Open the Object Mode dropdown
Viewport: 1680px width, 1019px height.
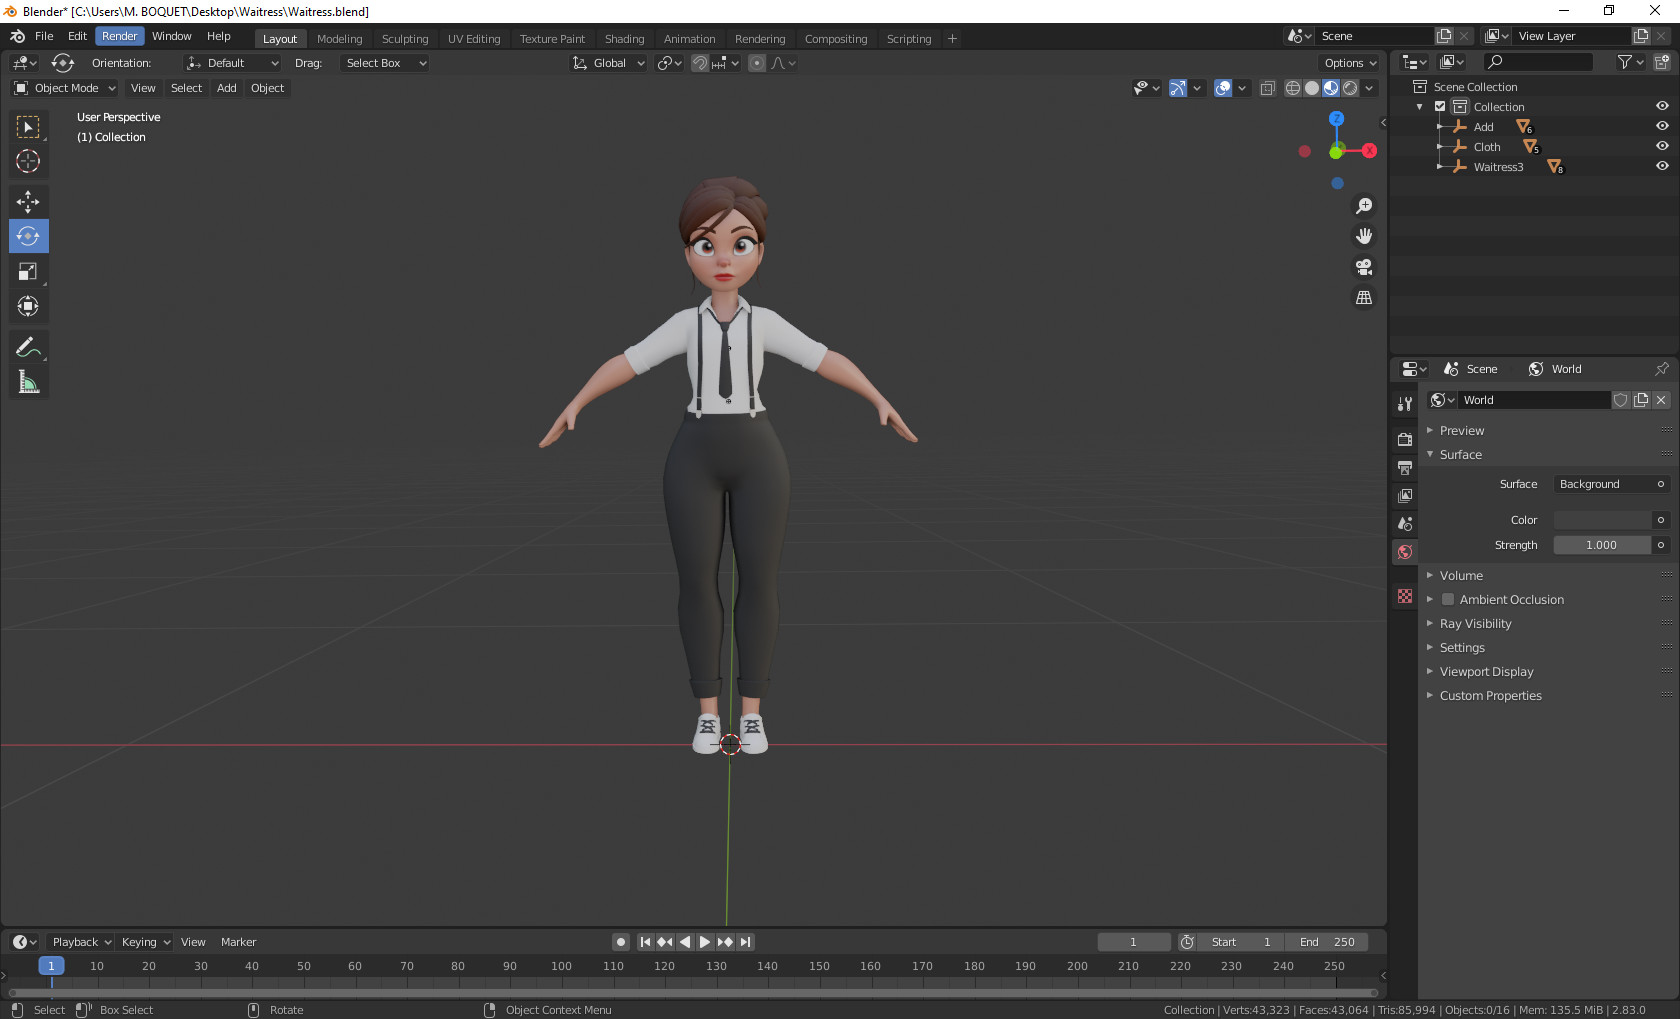pos(64,88)
